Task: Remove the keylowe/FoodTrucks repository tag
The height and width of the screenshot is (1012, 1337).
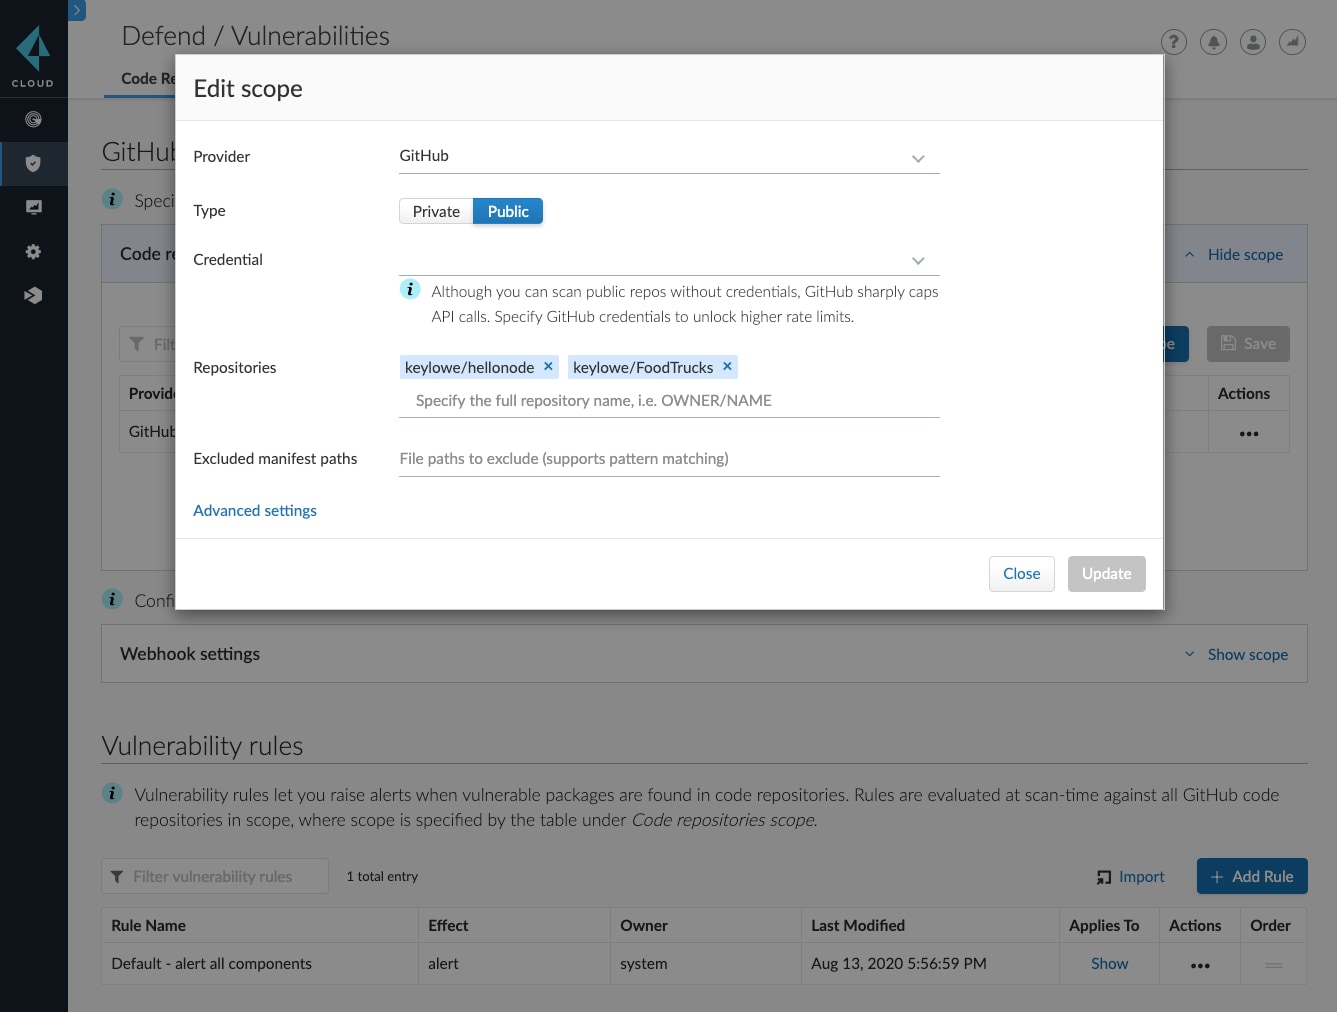Action: (727, 367)
